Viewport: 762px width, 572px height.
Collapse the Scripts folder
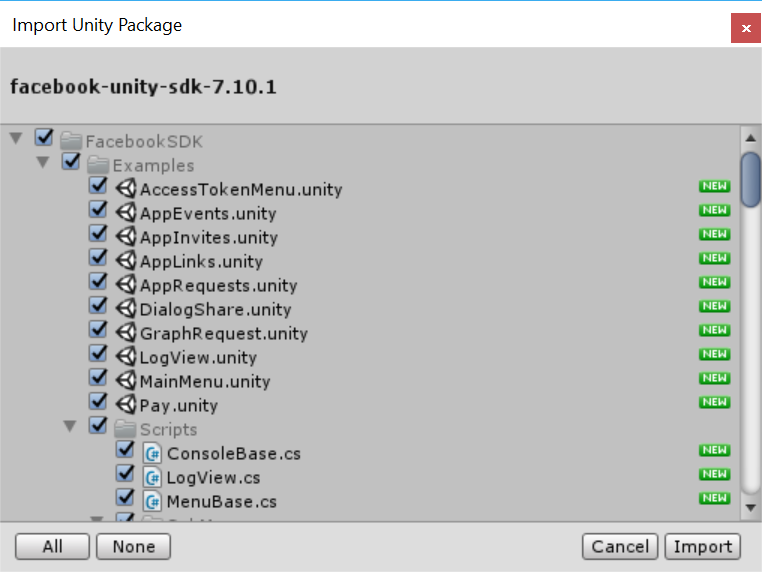pyautogui.click(x=70, y=426)
